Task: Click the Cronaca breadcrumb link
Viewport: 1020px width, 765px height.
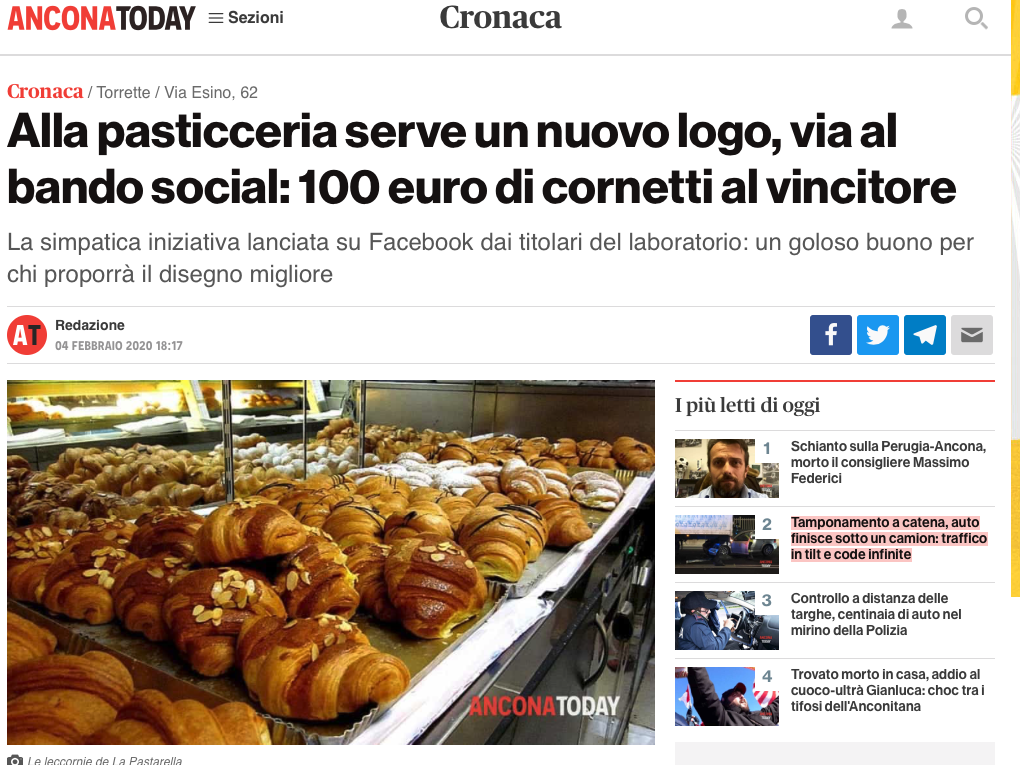Action: (x=45, y=92)
